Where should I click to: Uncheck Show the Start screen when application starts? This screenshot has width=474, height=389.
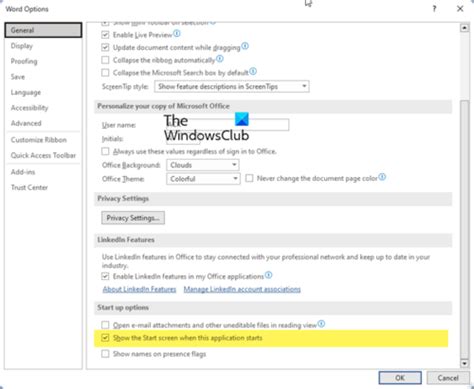pos(105,338)
